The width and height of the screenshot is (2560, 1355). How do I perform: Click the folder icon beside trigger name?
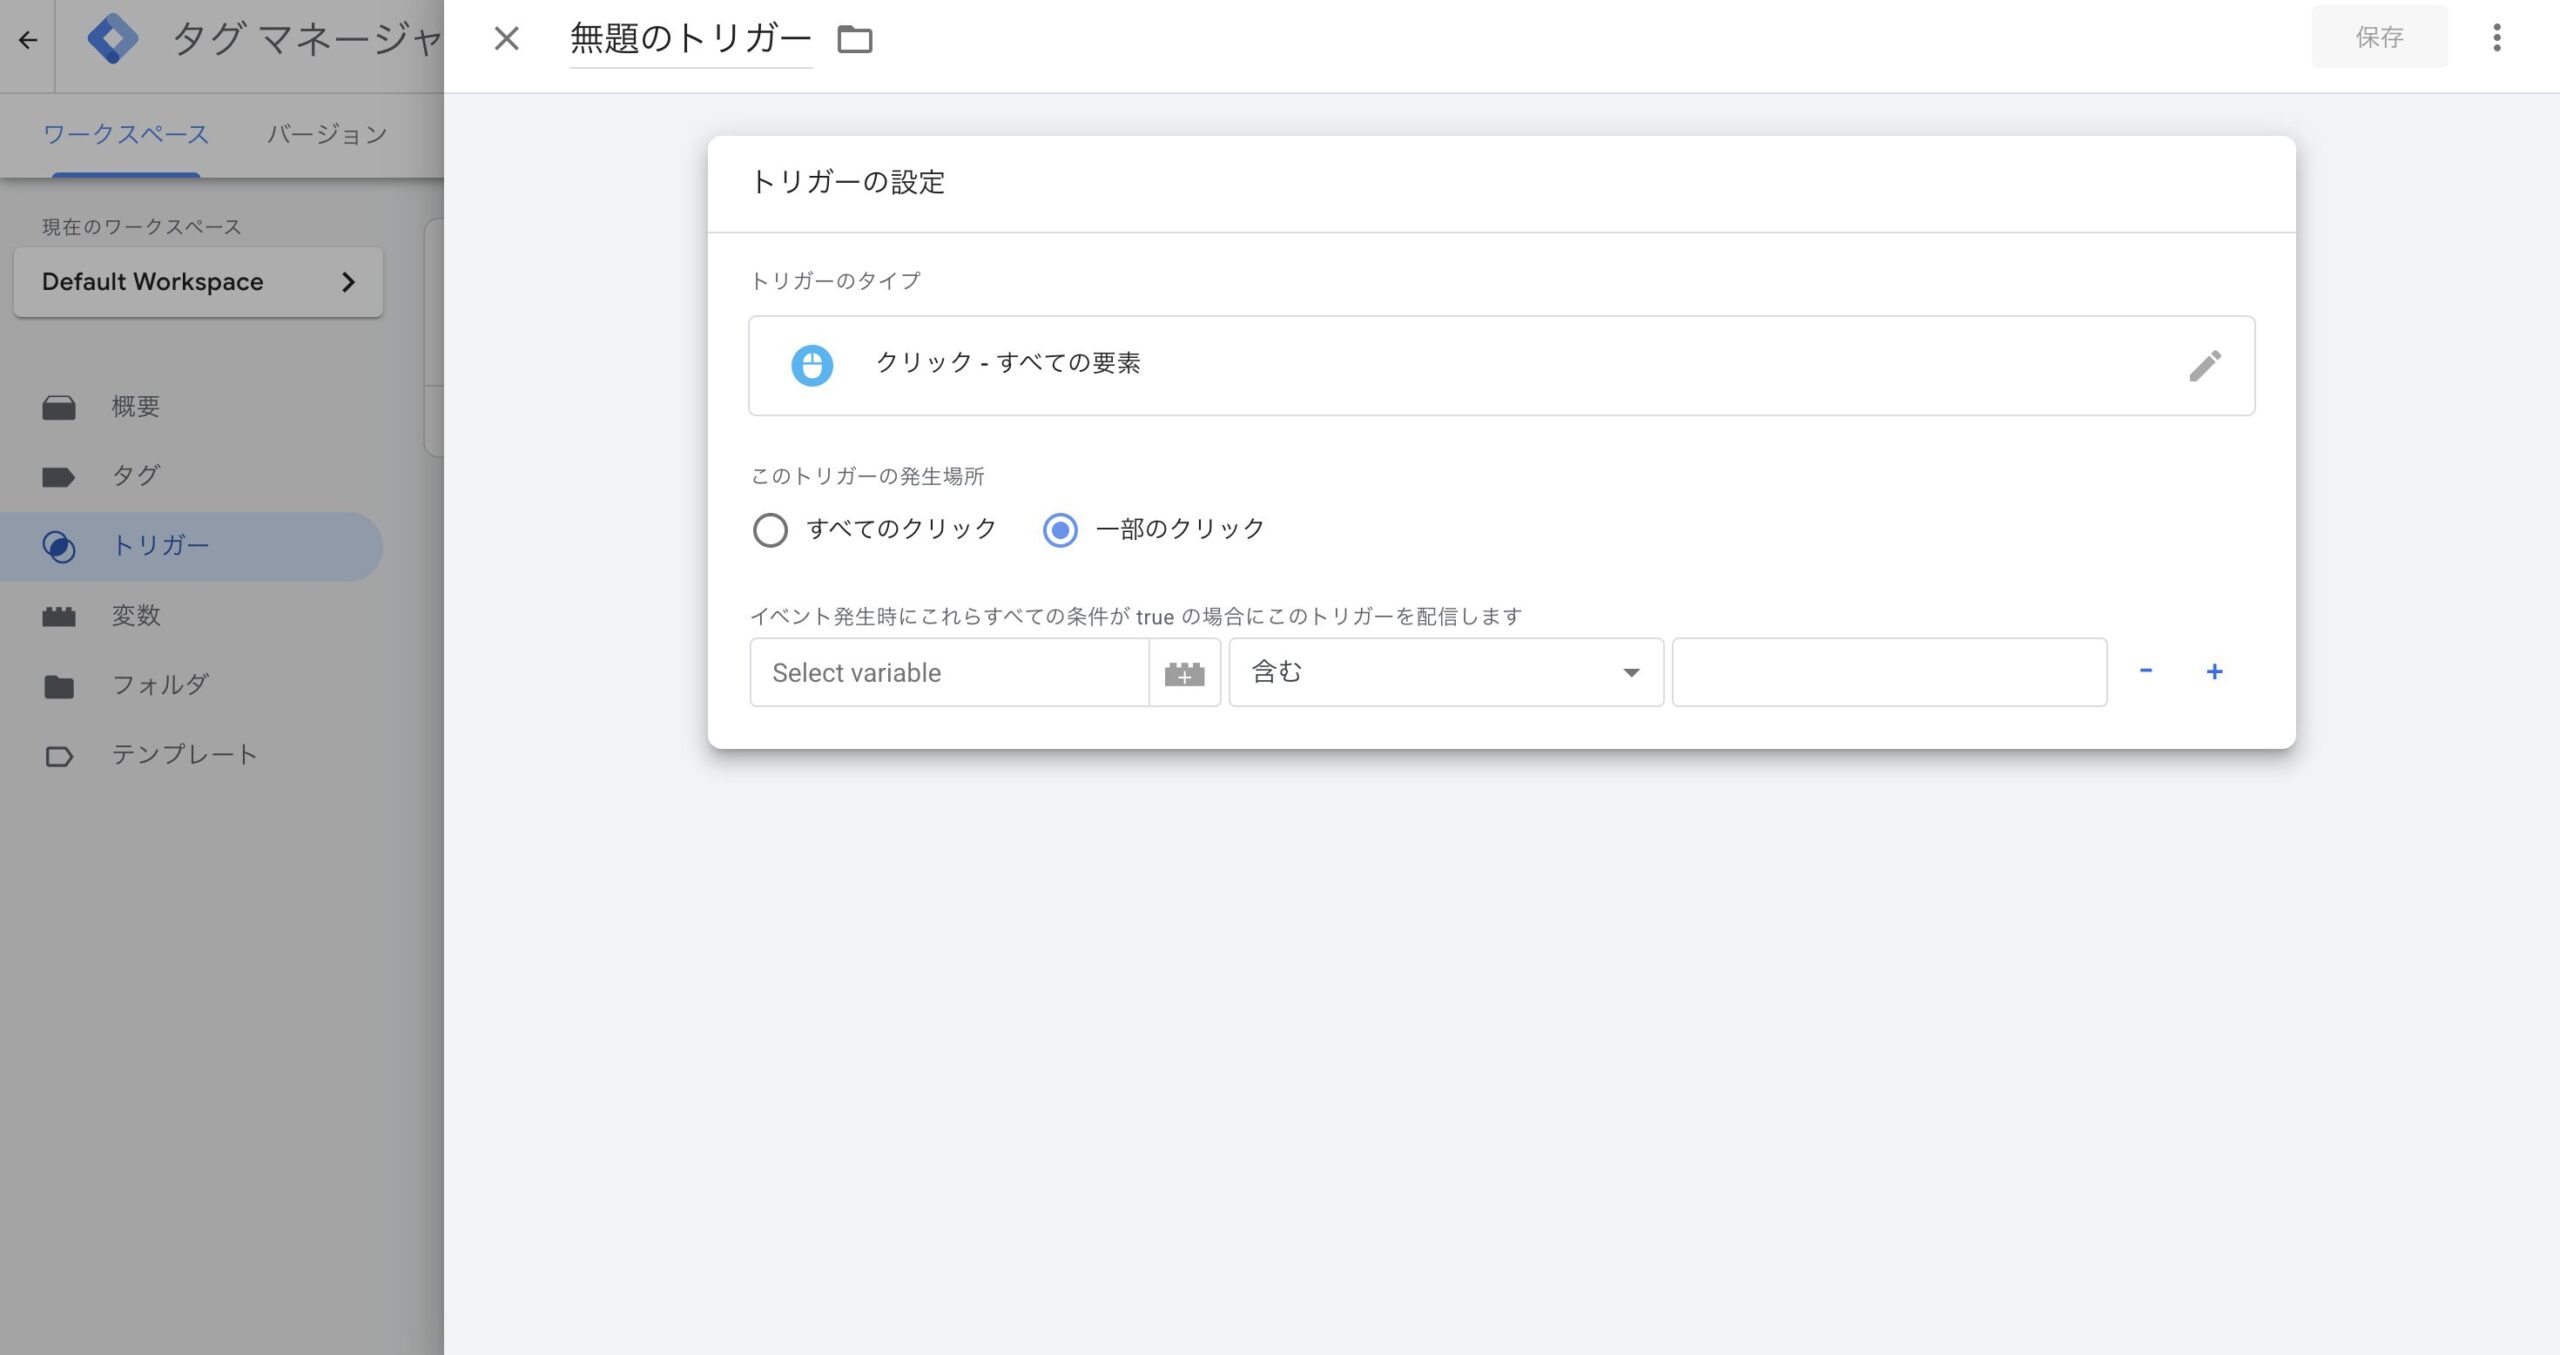[854, 39]
